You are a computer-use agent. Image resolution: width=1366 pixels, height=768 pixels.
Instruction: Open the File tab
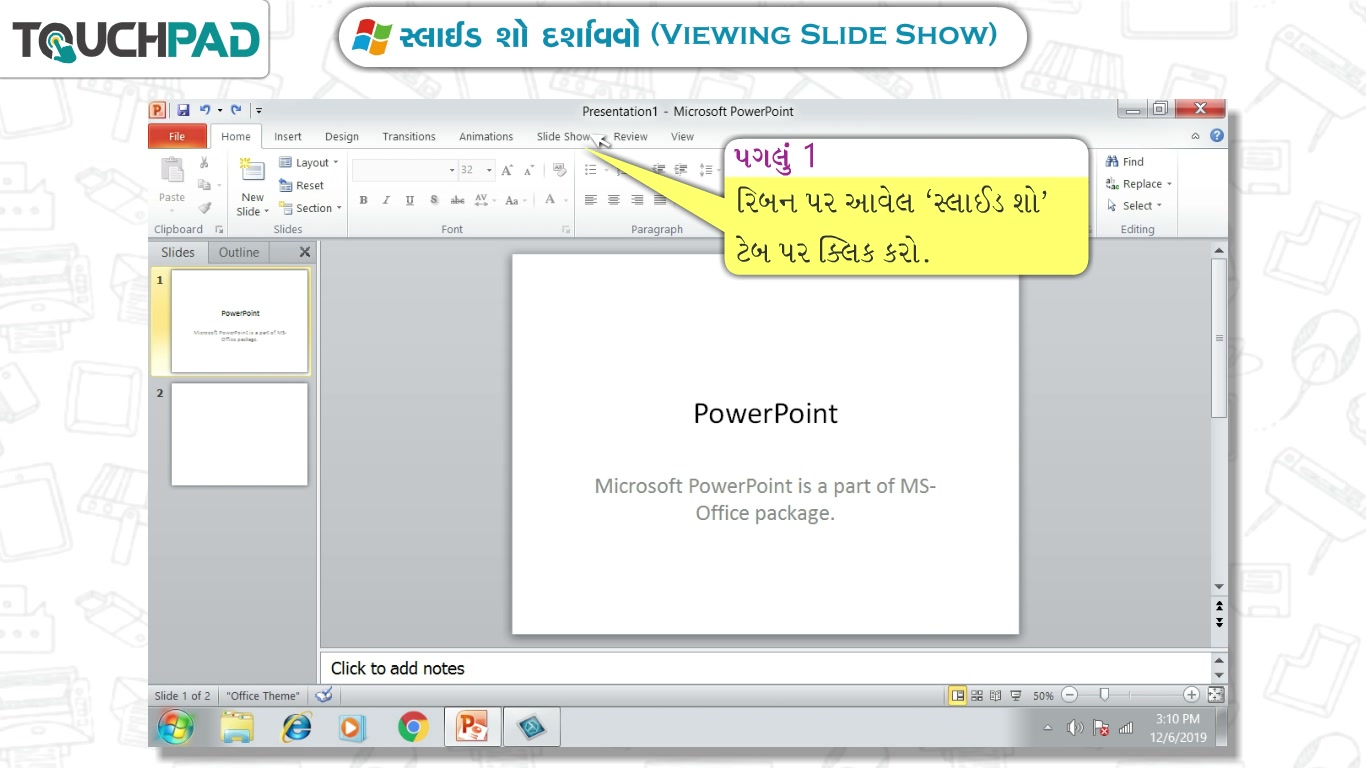(177, 136)
